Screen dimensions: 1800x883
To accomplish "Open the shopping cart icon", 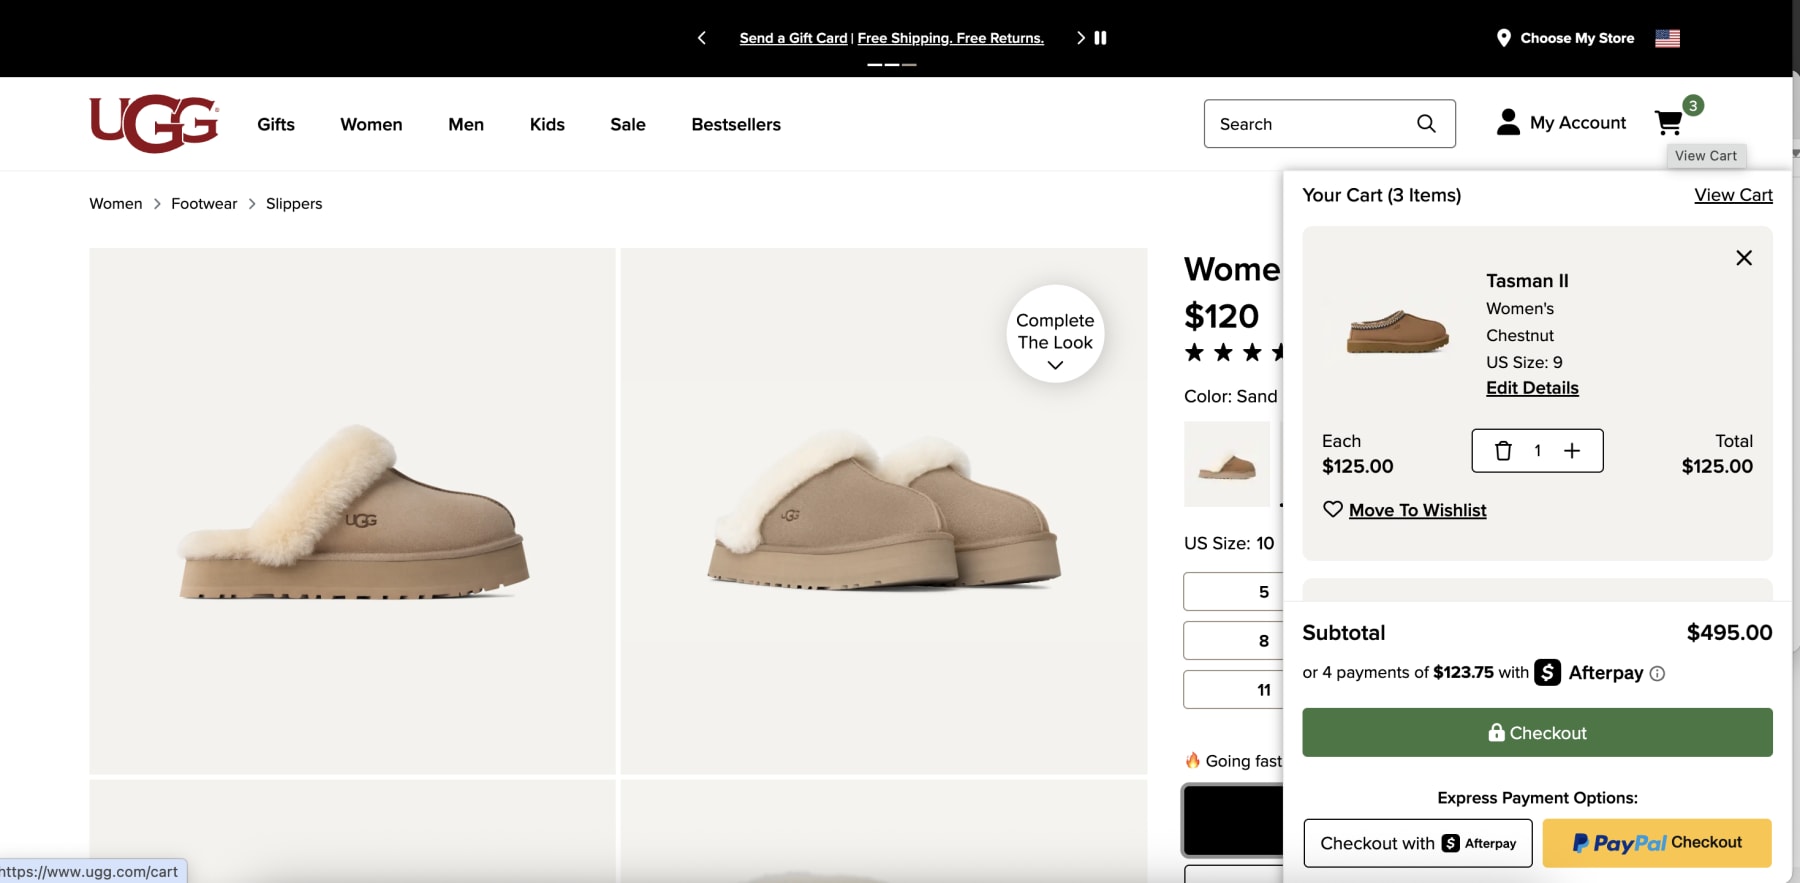I will [1669, 123].
